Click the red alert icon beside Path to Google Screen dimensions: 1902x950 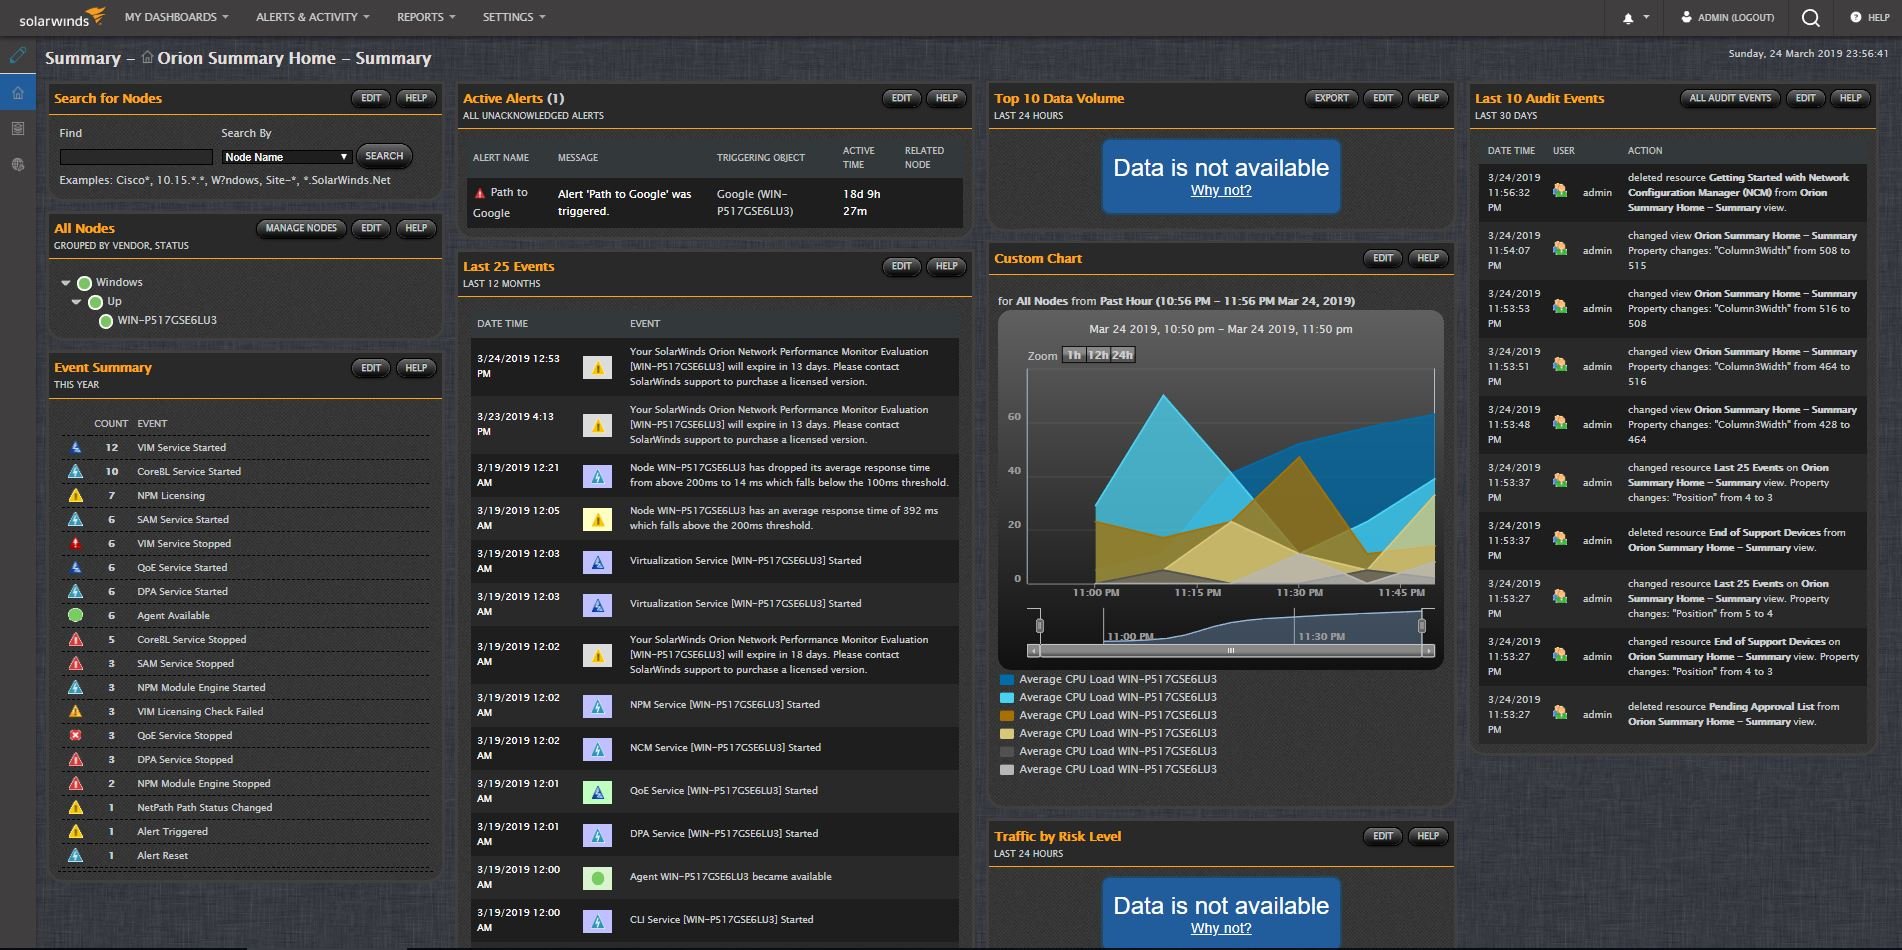pos(480,193)
